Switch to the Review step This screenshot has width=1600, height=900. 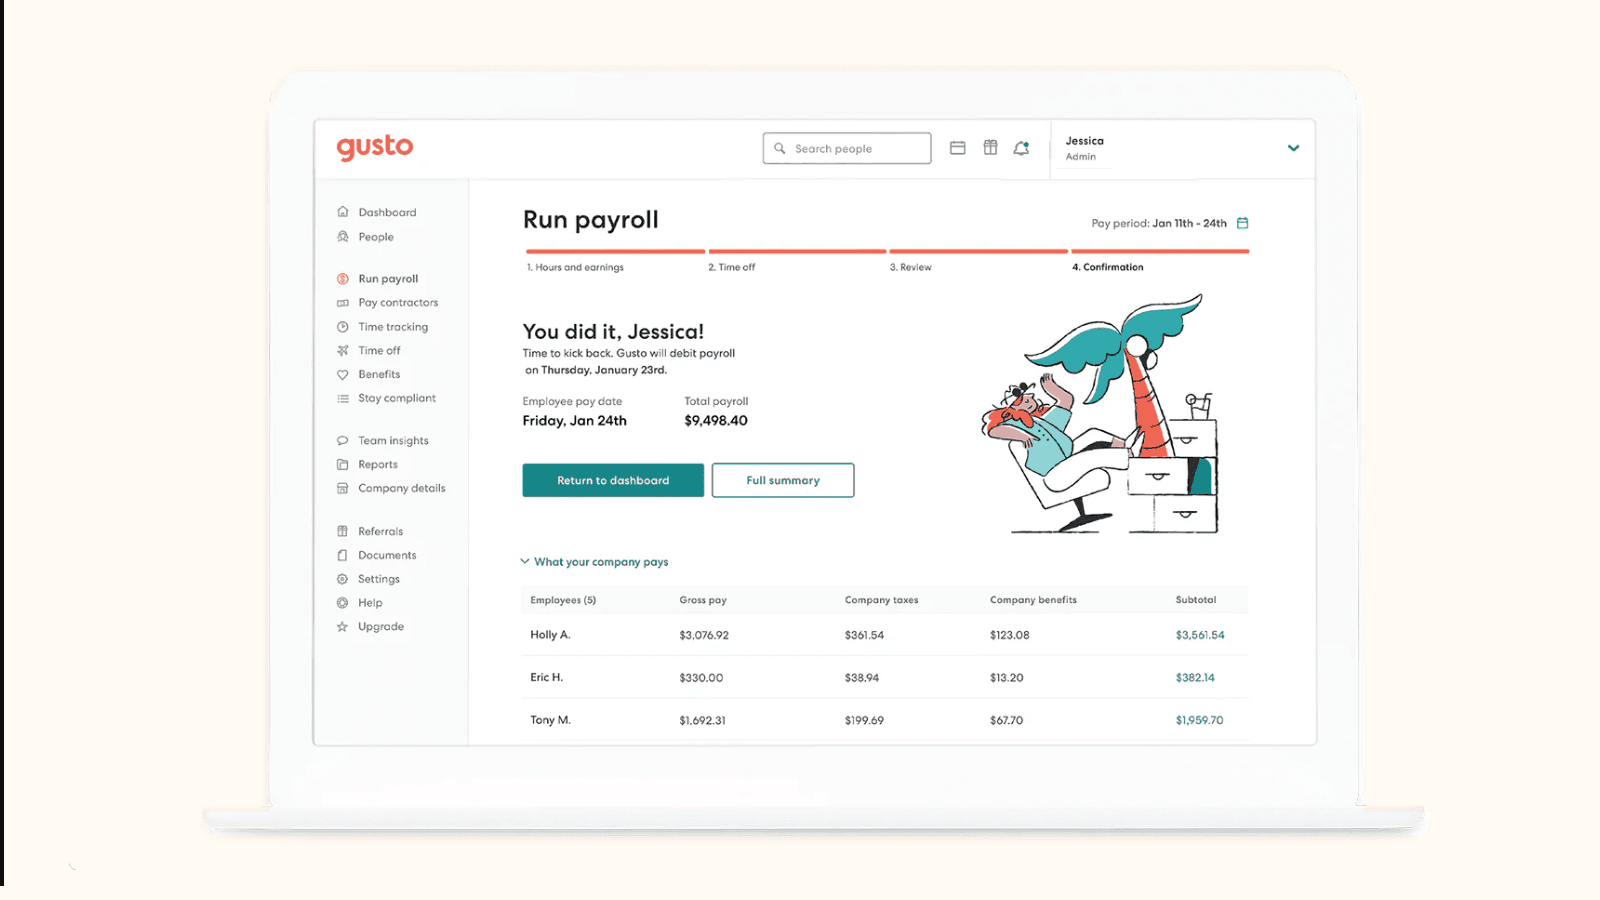[x=911, y=266]
